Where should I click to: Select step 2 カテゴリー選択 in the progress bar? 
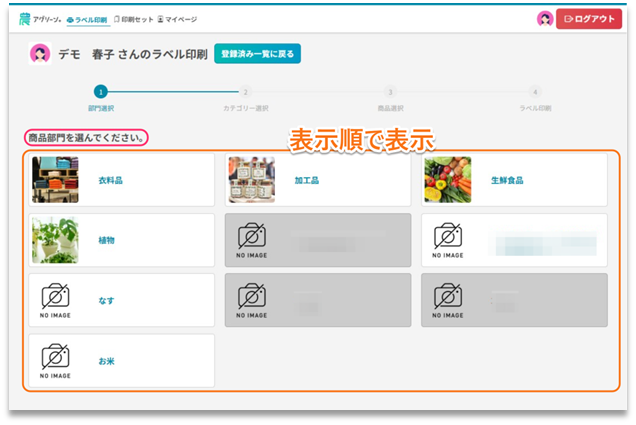pyautogui.click(x=247, y=92)
